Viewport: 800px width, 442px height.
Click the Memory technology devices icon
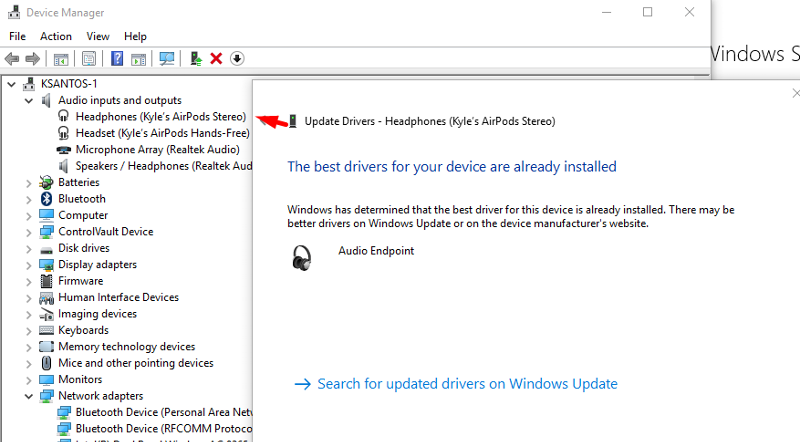click(46, 347)
